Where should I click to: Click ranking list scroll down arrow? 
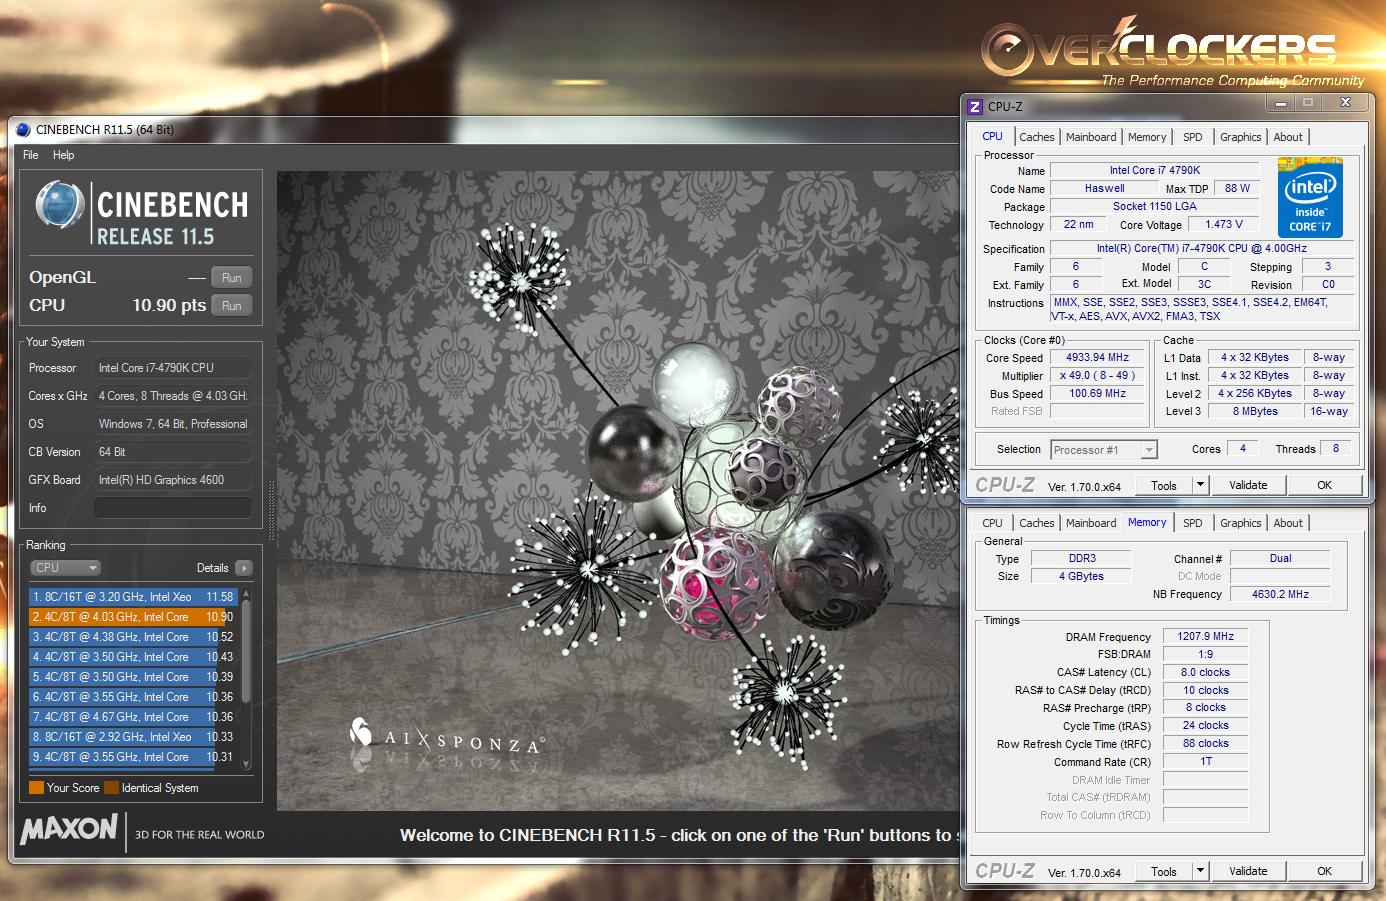[x=246, y=765]
